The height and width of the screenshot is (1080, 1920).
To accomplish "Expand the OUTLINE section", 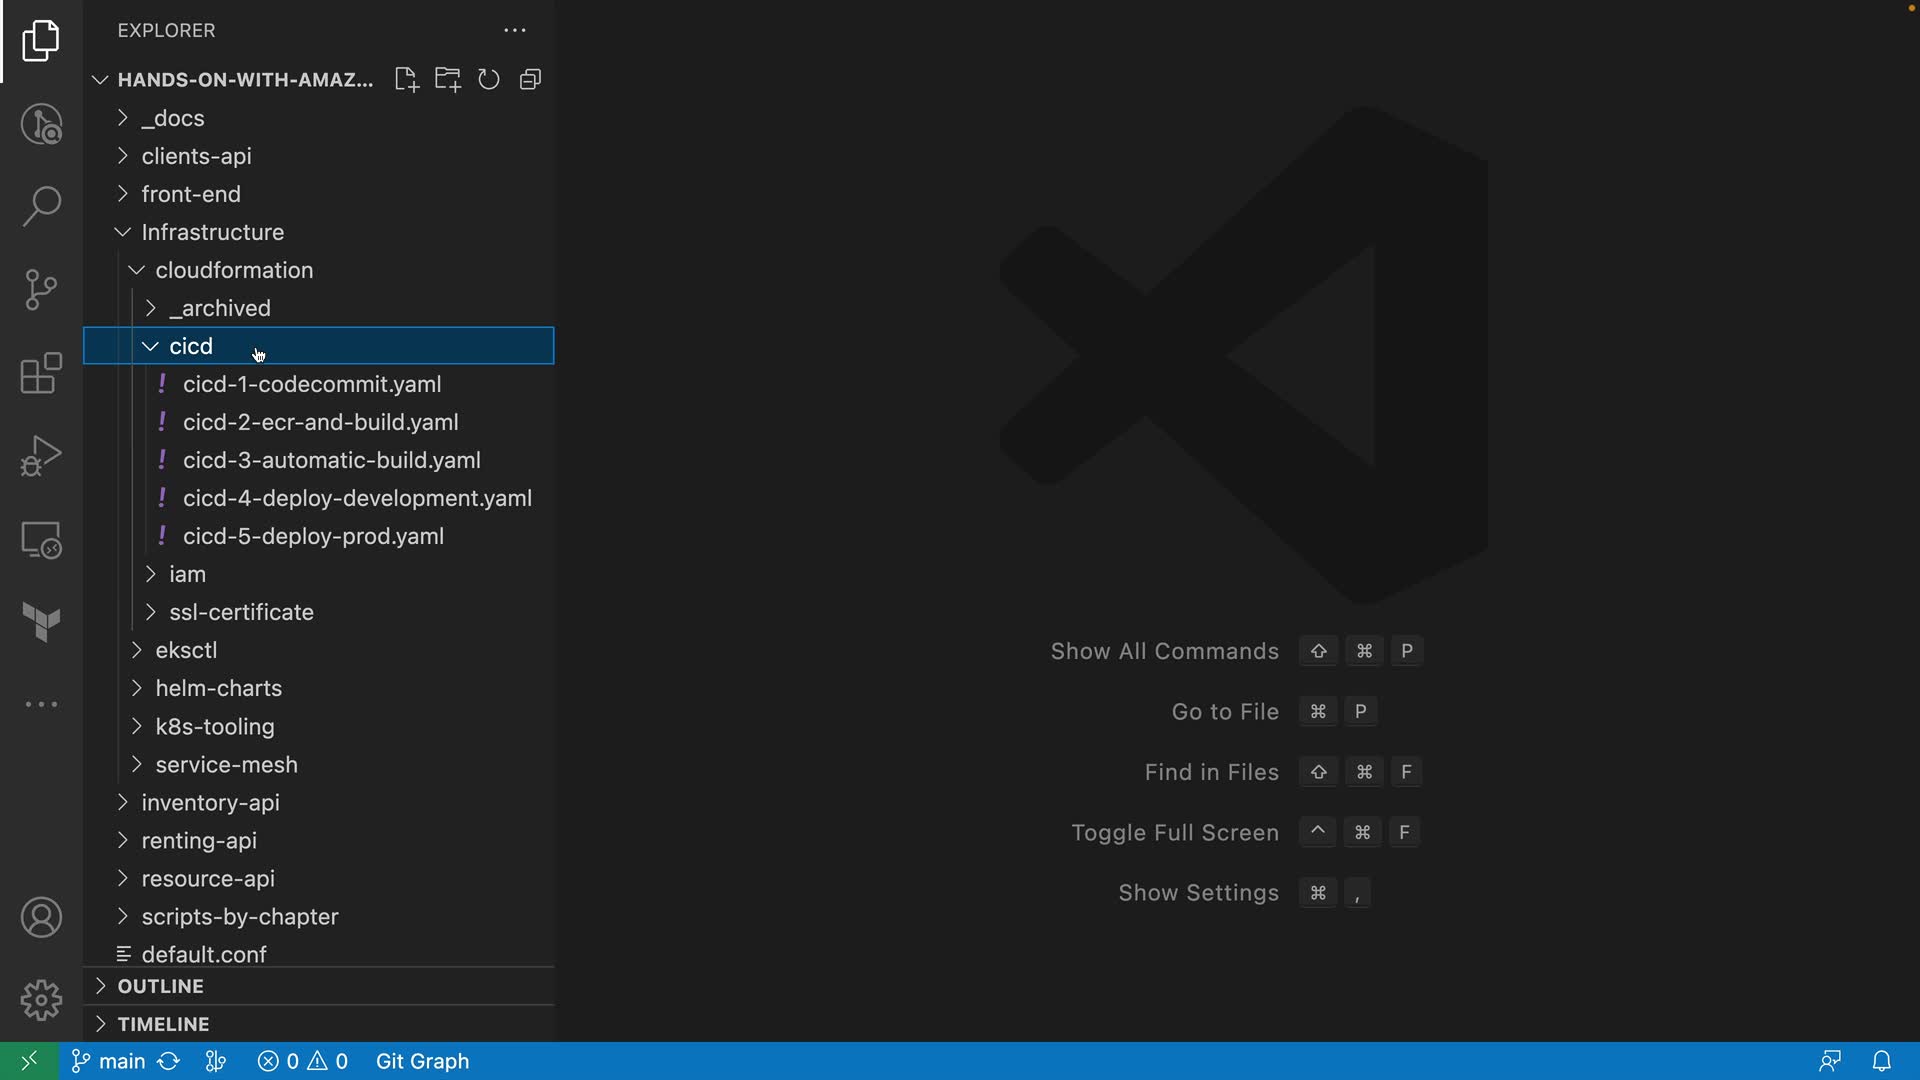I will coord(160,986).
